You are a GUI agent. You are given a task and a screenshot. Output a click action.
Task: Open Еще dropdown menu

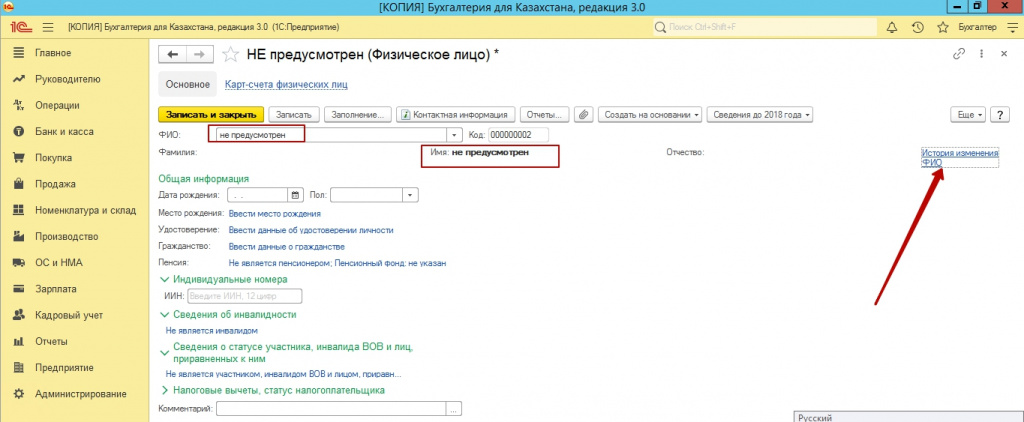[x=970, y=114]
